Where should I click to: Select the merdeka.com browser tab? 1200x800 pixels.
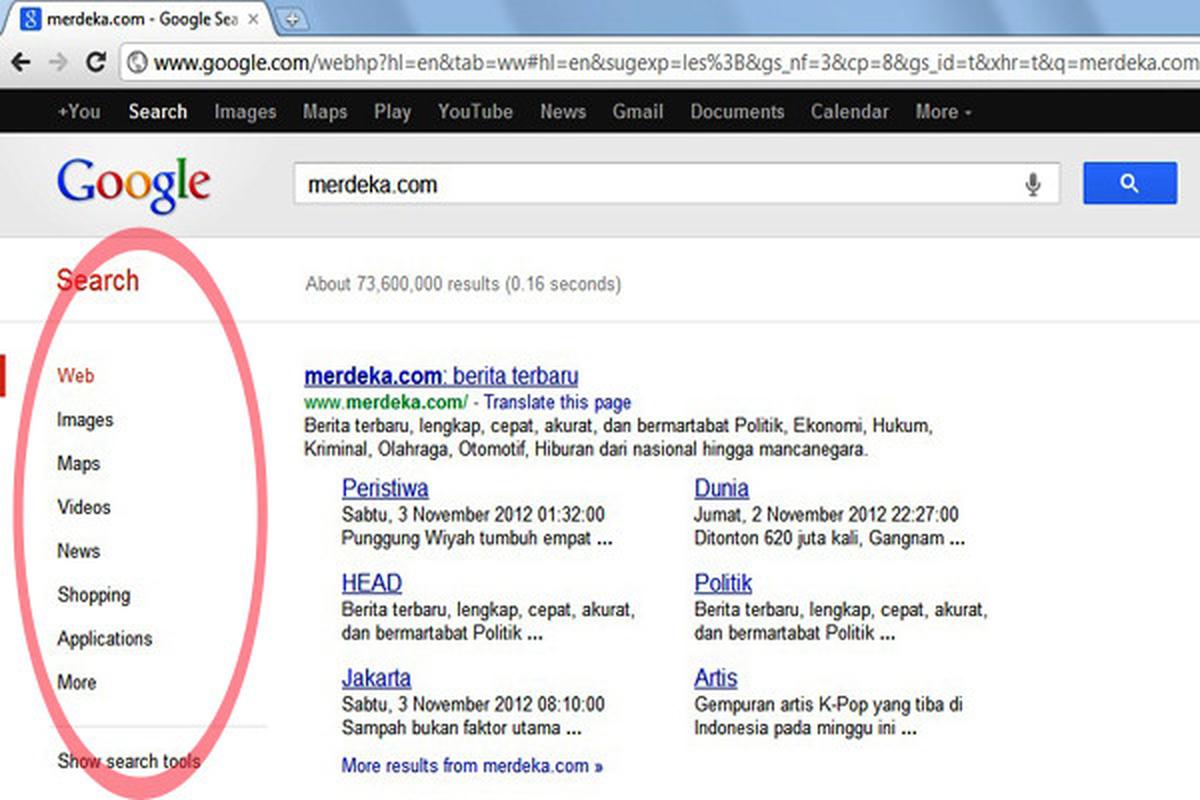[140, 19]
